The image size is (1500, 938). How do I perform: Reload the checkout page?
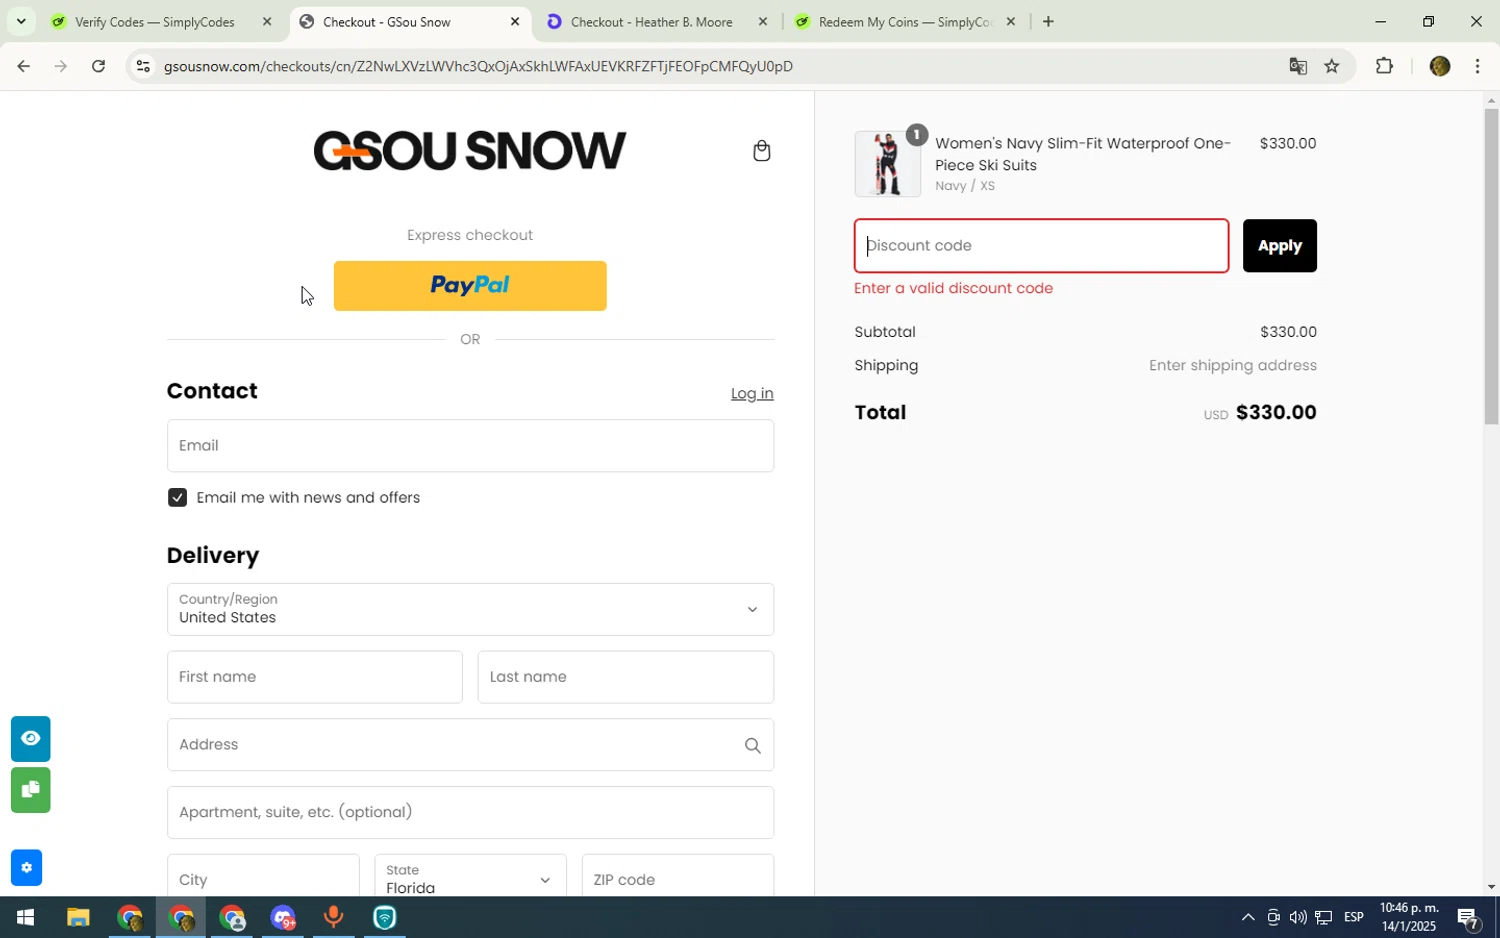point(98,66)
